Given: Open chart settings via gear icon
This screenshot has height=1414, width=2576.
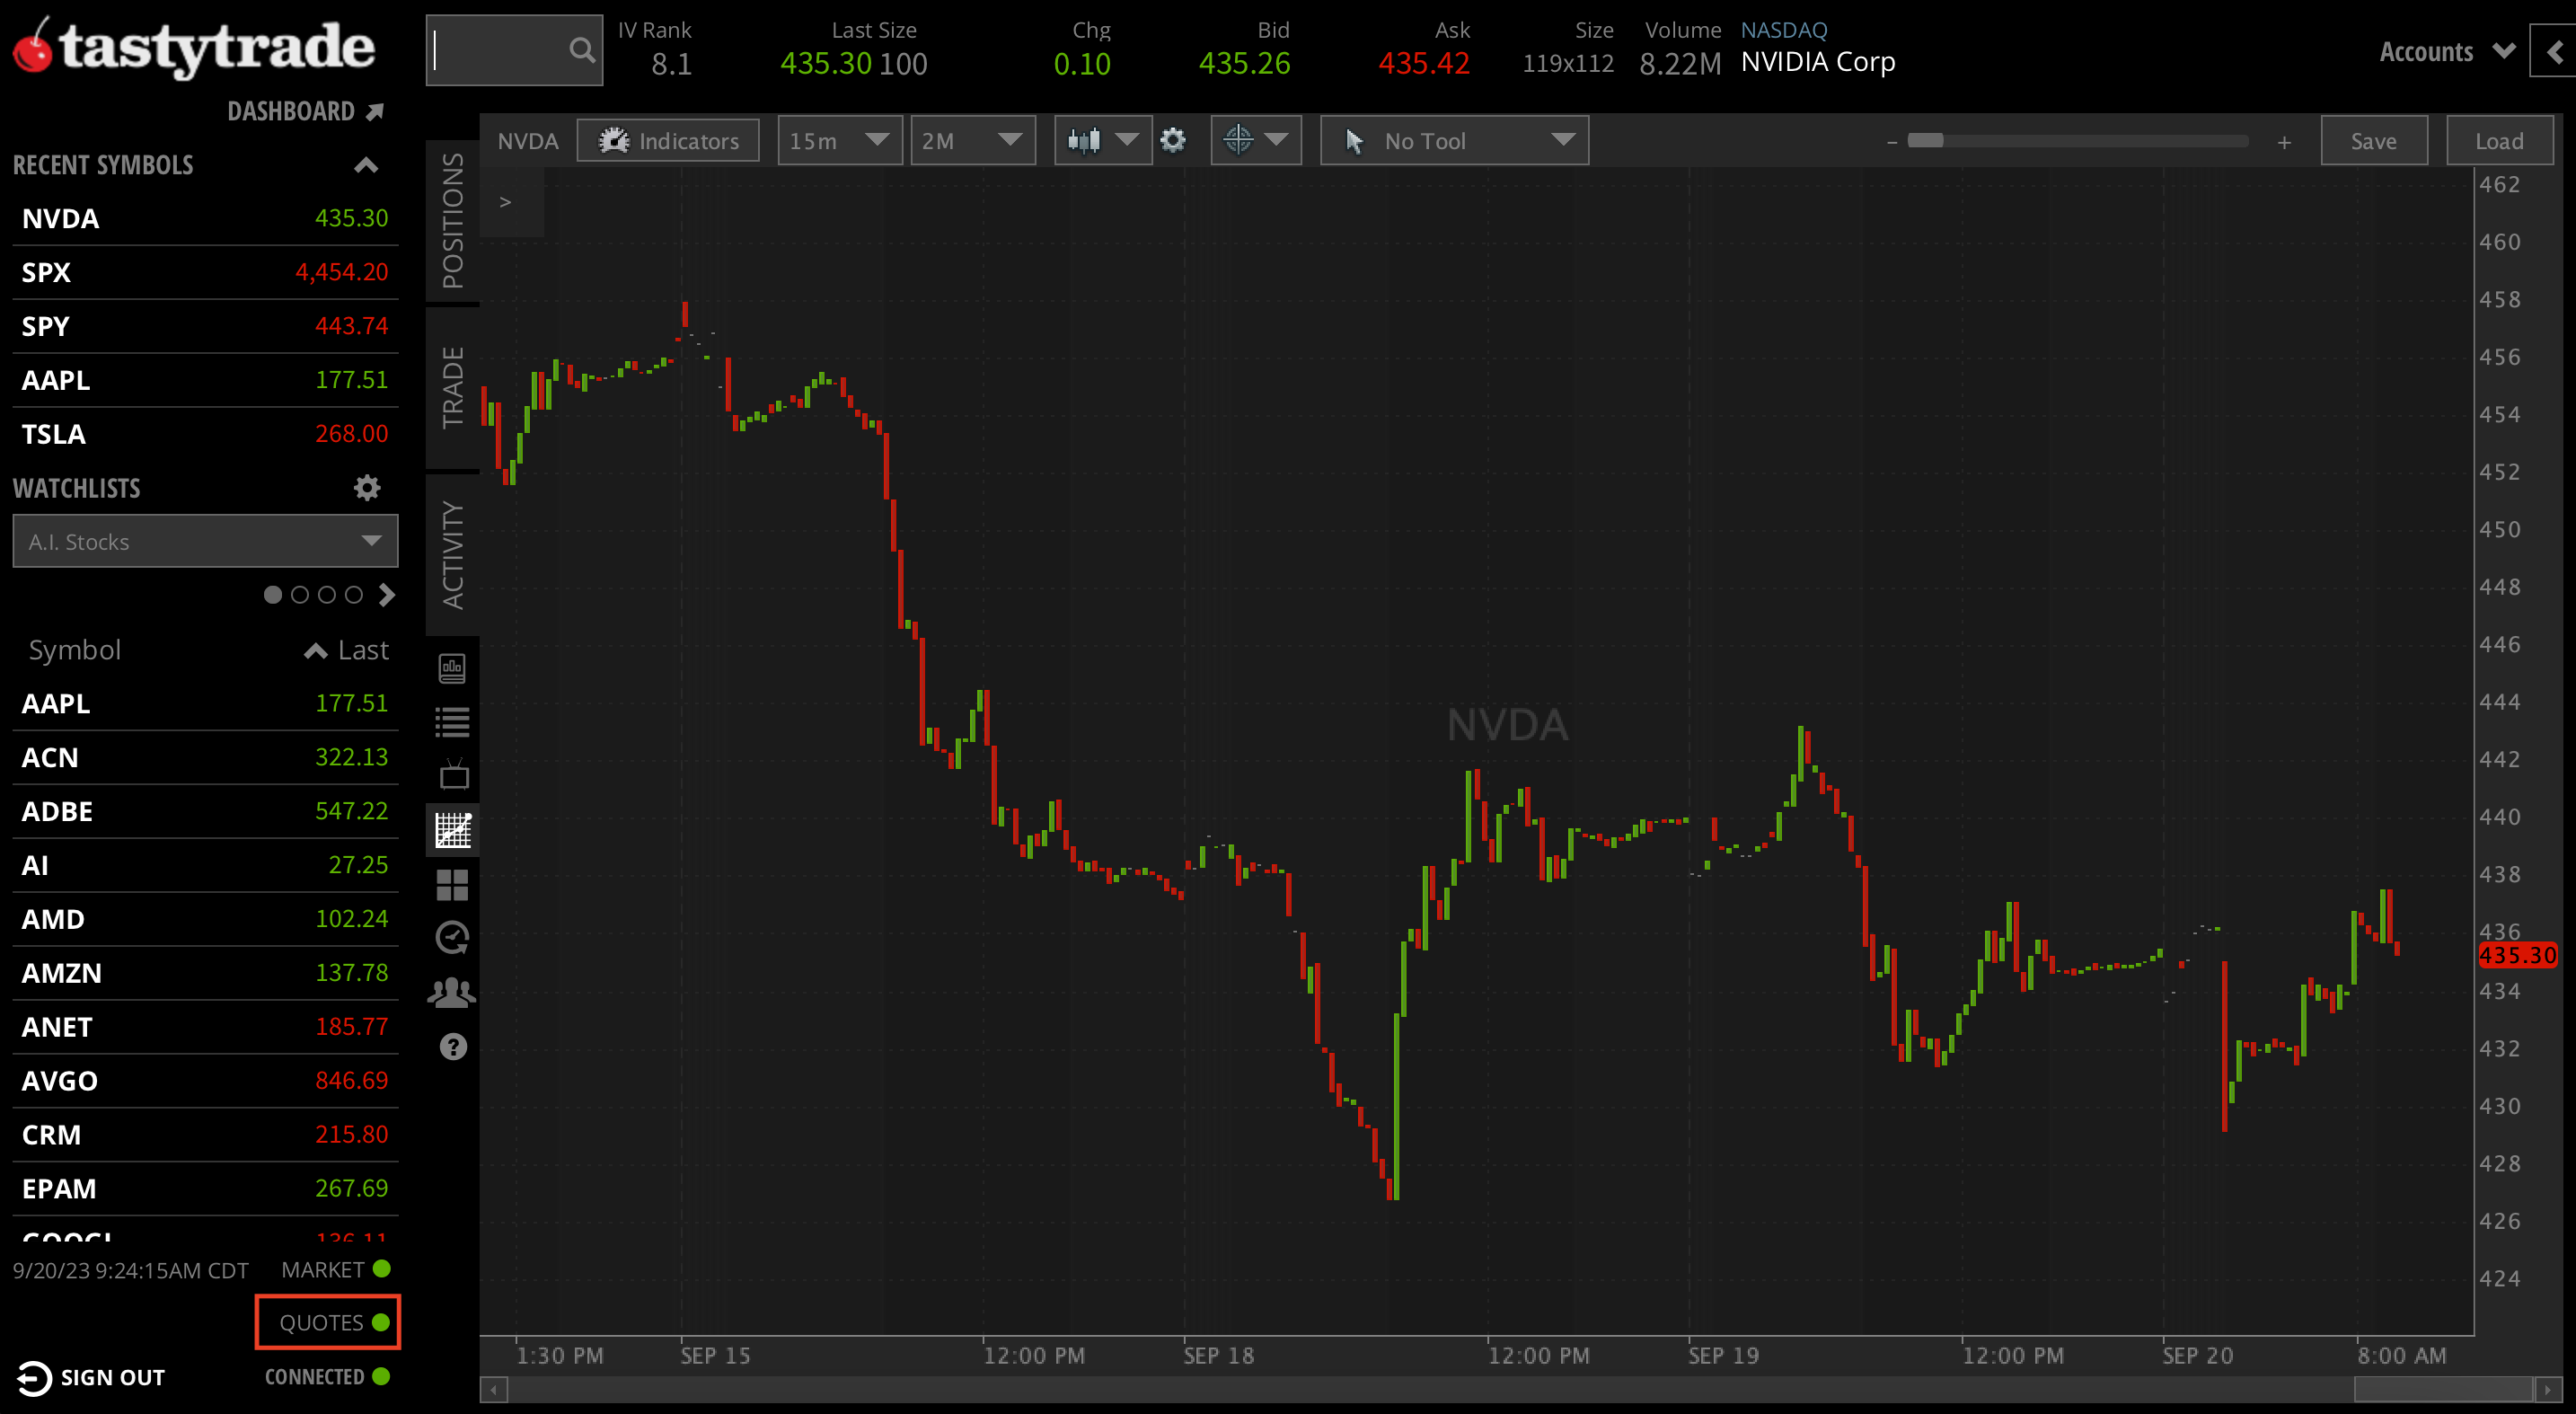Looking at the screenshot, I should (x=1173, y=140).
